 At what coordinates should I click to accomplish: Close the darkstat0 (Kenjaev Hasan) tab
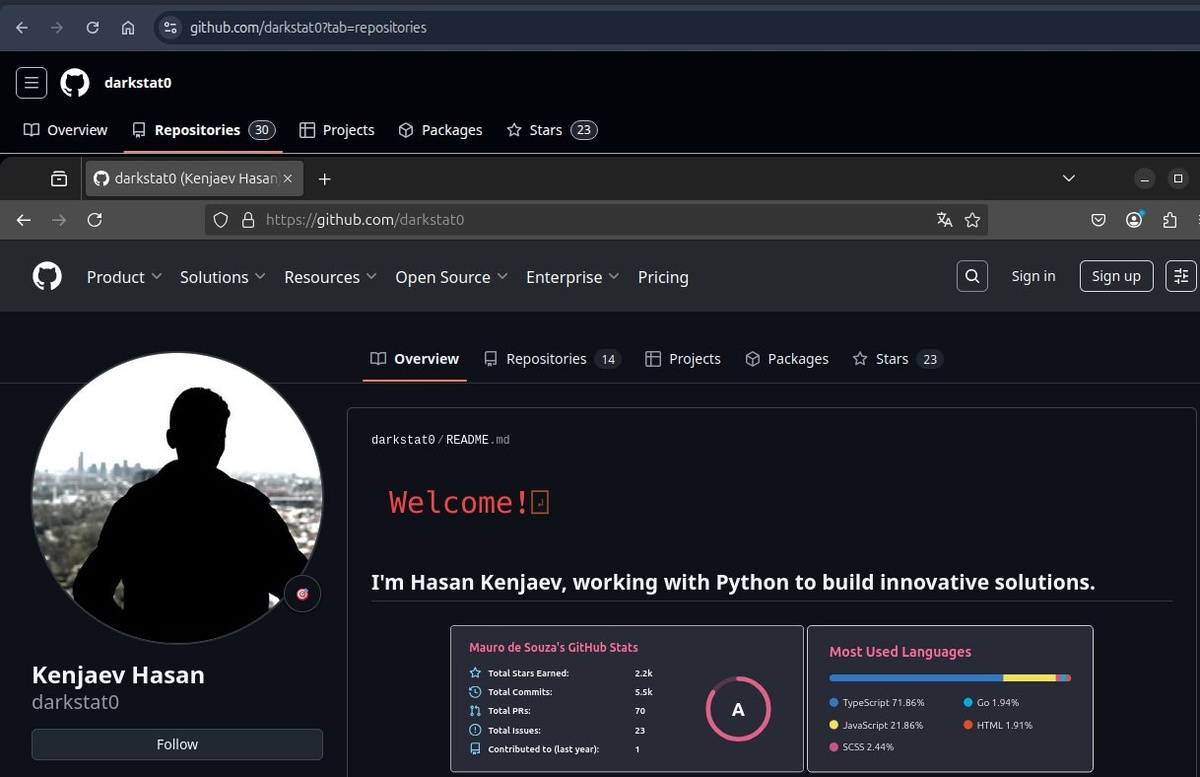[x=288, y=179]
